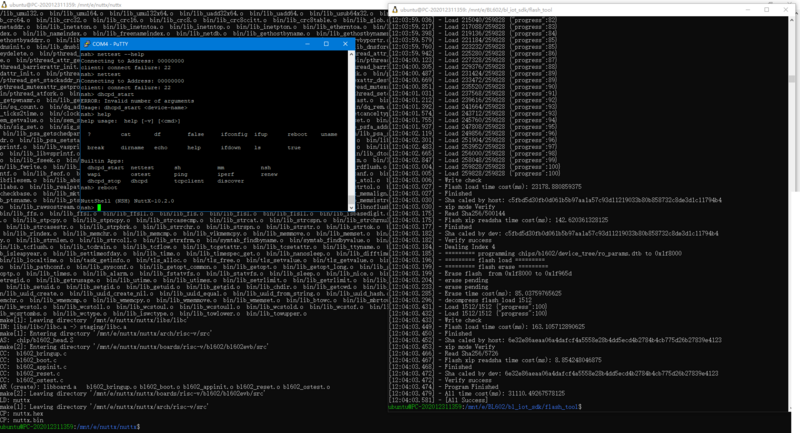Click 'ERROR: Invalid number of arguments' in PuTTY

coord(138,101)
